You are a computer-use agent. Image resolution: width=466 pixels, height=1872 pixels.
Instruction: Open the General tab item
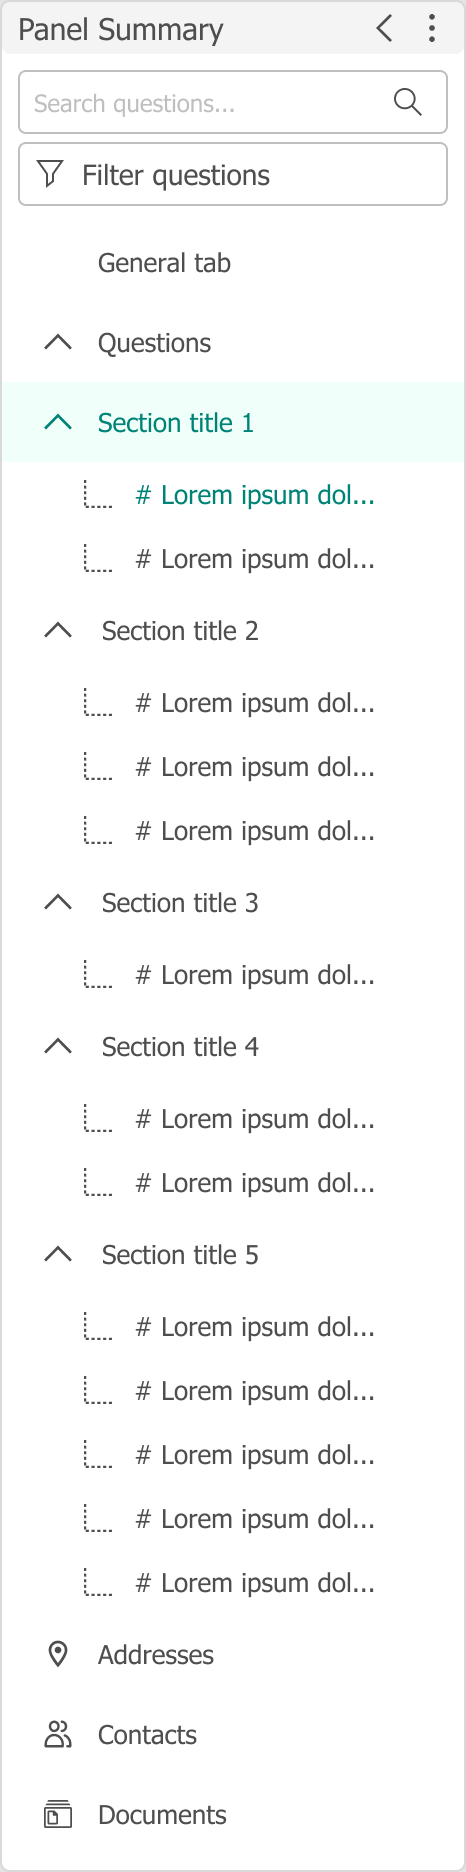tap(164, 263)
